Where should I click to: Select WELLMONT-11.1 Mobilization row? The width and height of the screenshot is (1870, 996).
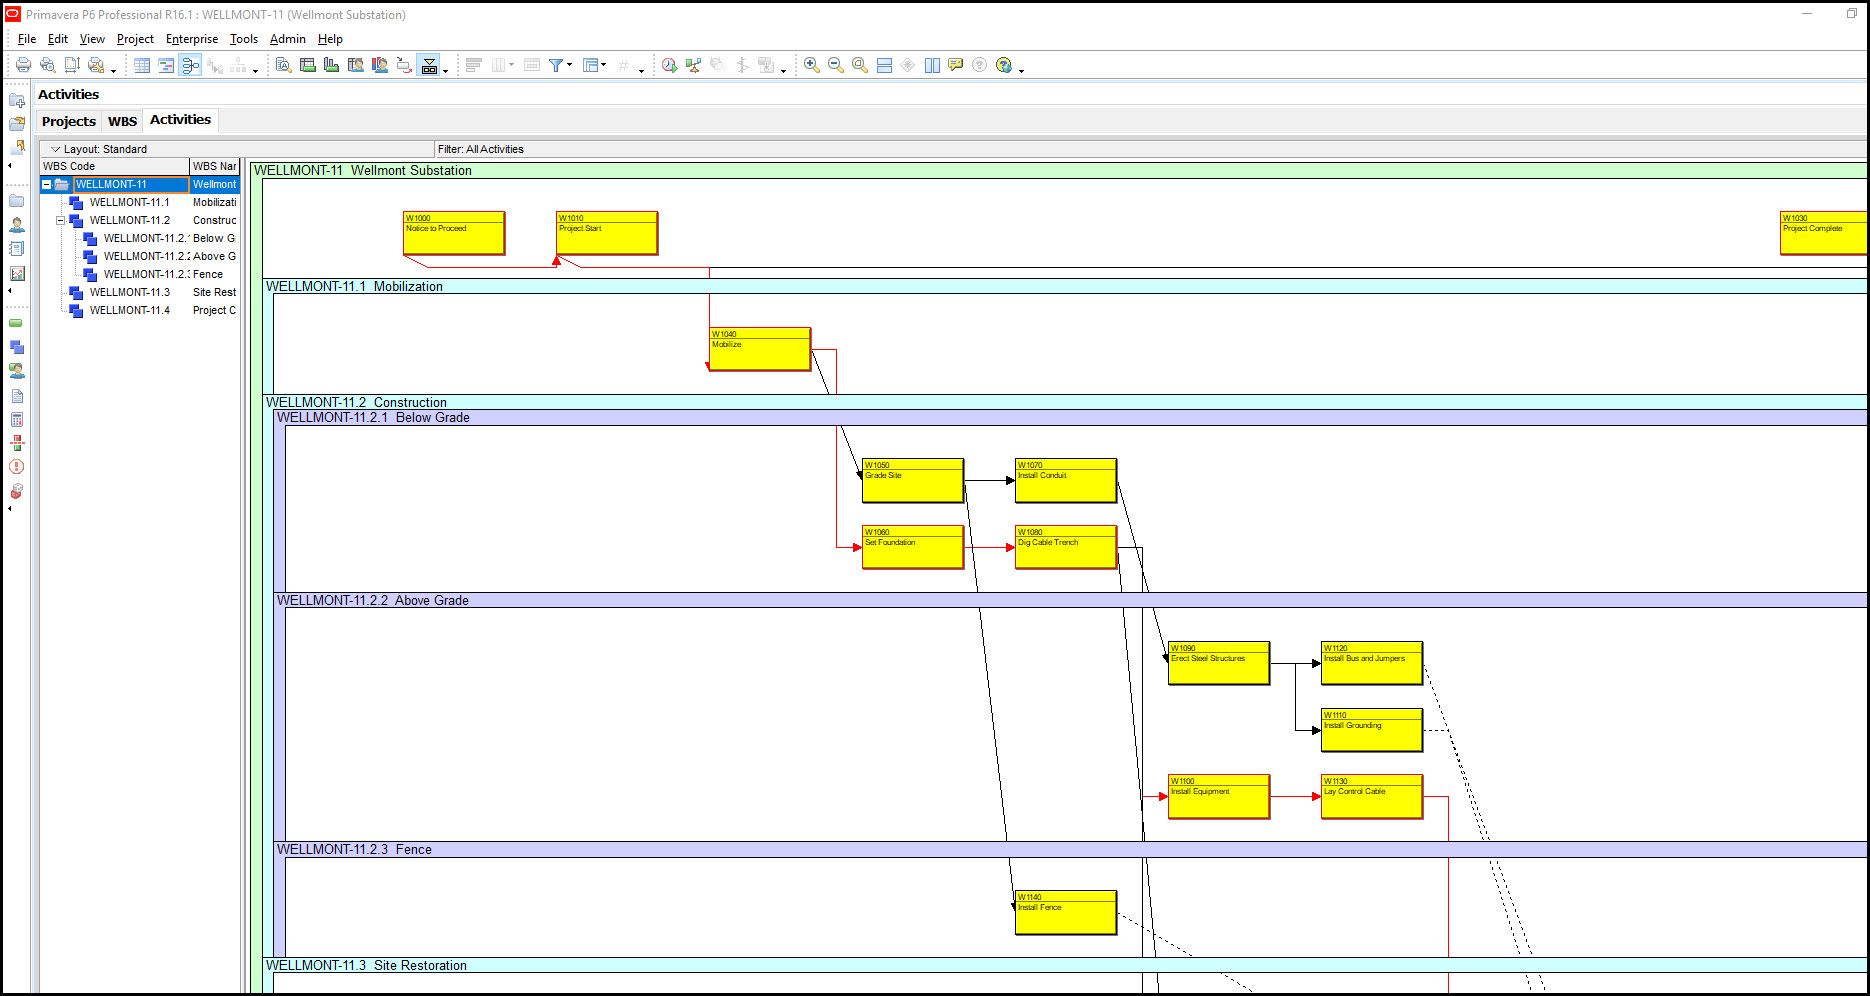(x=140, y=202)
